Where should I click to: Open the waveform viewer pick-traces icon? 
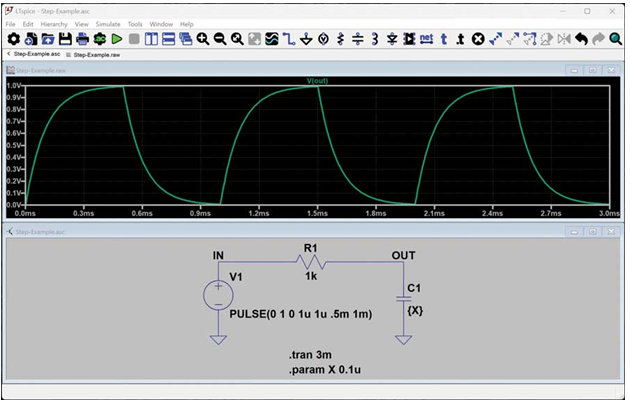click(272, 39)
